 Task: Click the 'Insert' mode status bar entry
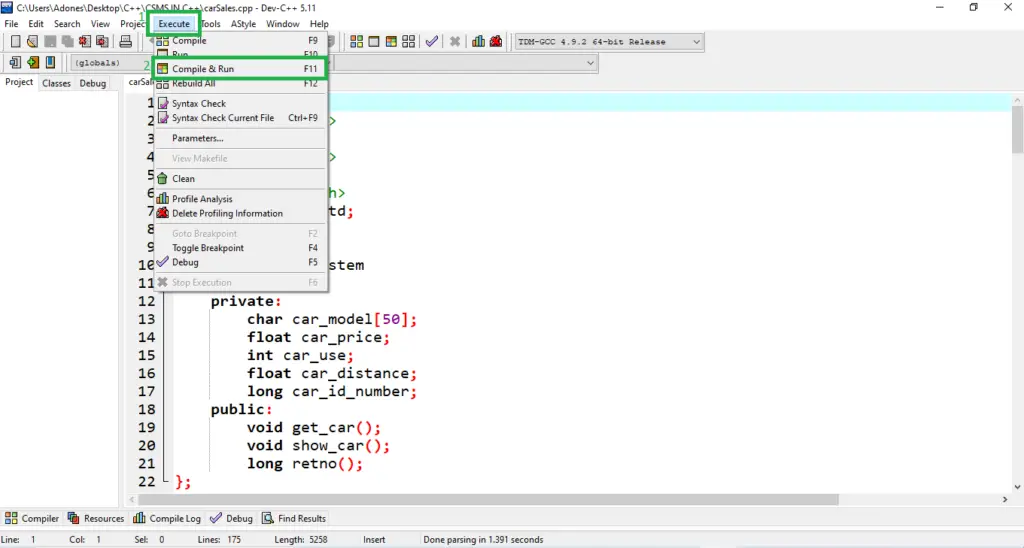pyautogui.click(x=374, y=540)
